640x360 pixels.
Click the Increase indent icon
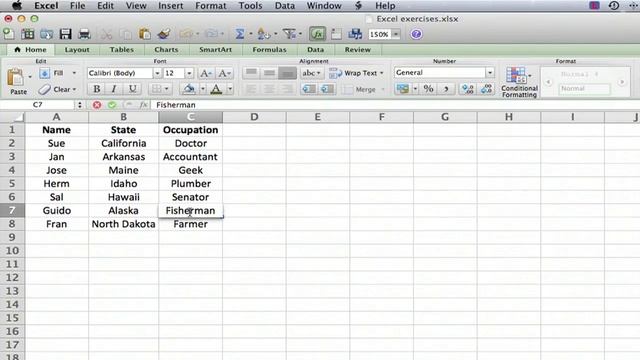[327, 89]
